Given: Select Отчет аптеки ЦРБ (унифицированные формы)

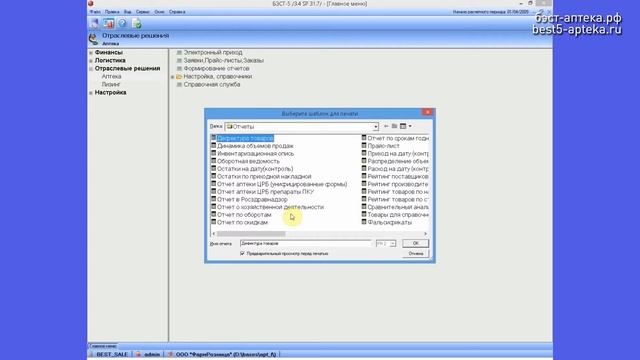Looking at the screenshot, I should (282, 184).
